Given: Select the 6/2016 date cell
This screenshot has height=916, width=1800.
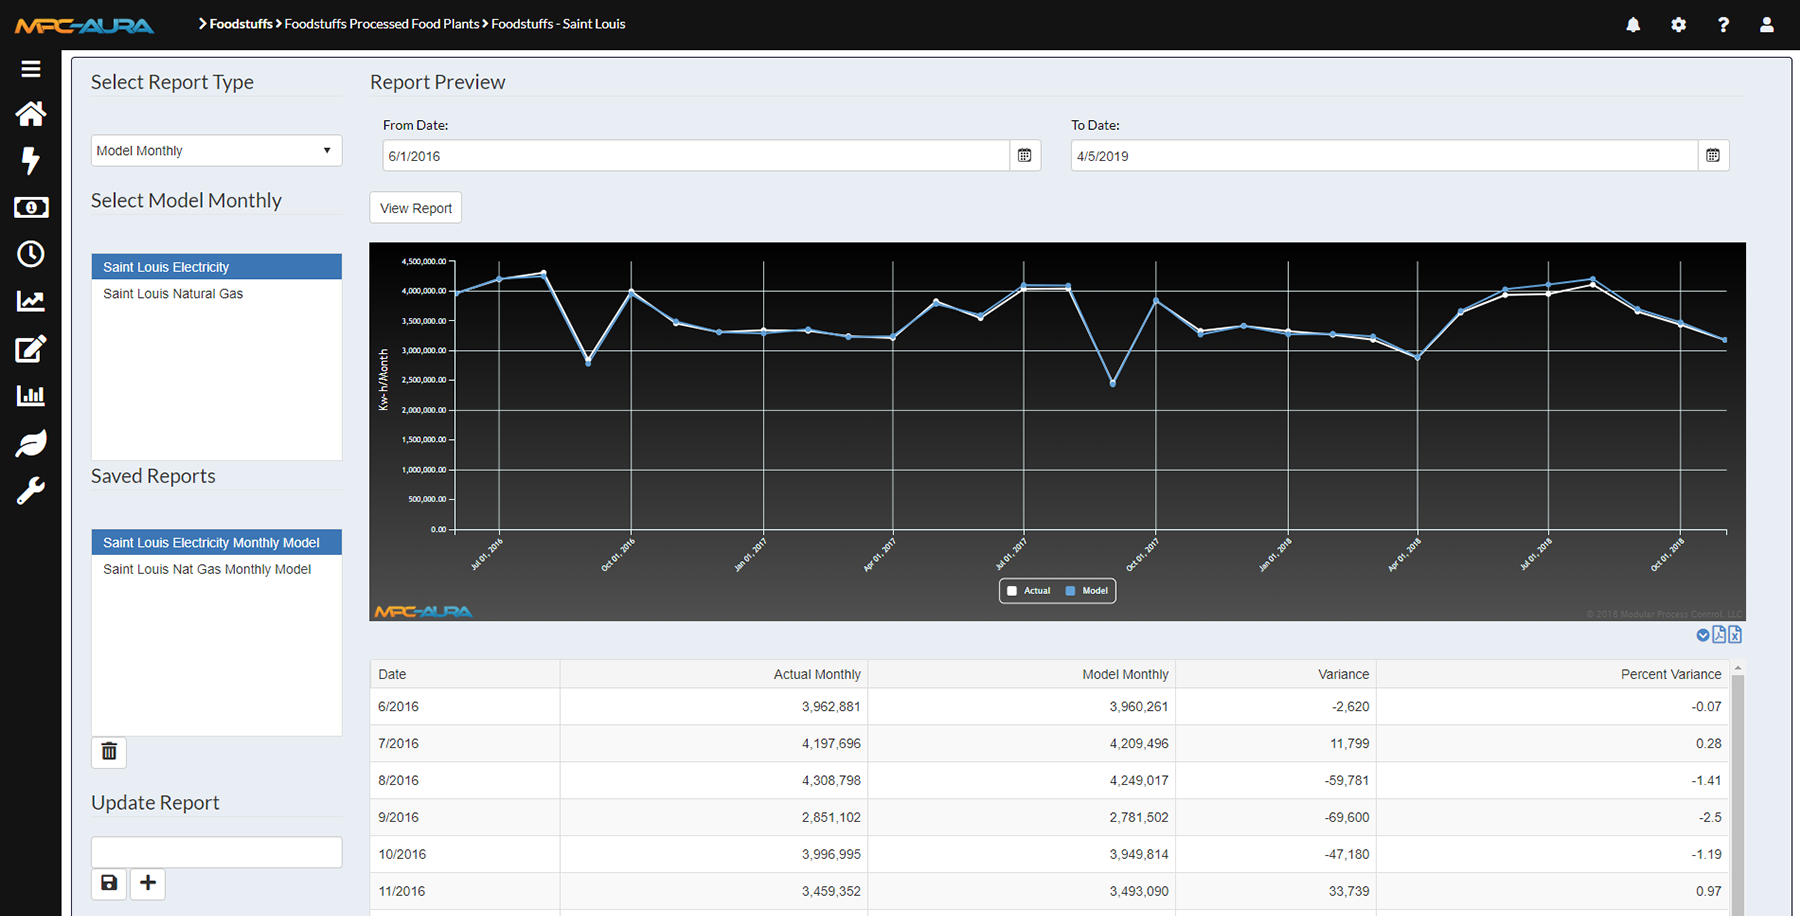Looking at the screenshot, I should coord(465,707).
